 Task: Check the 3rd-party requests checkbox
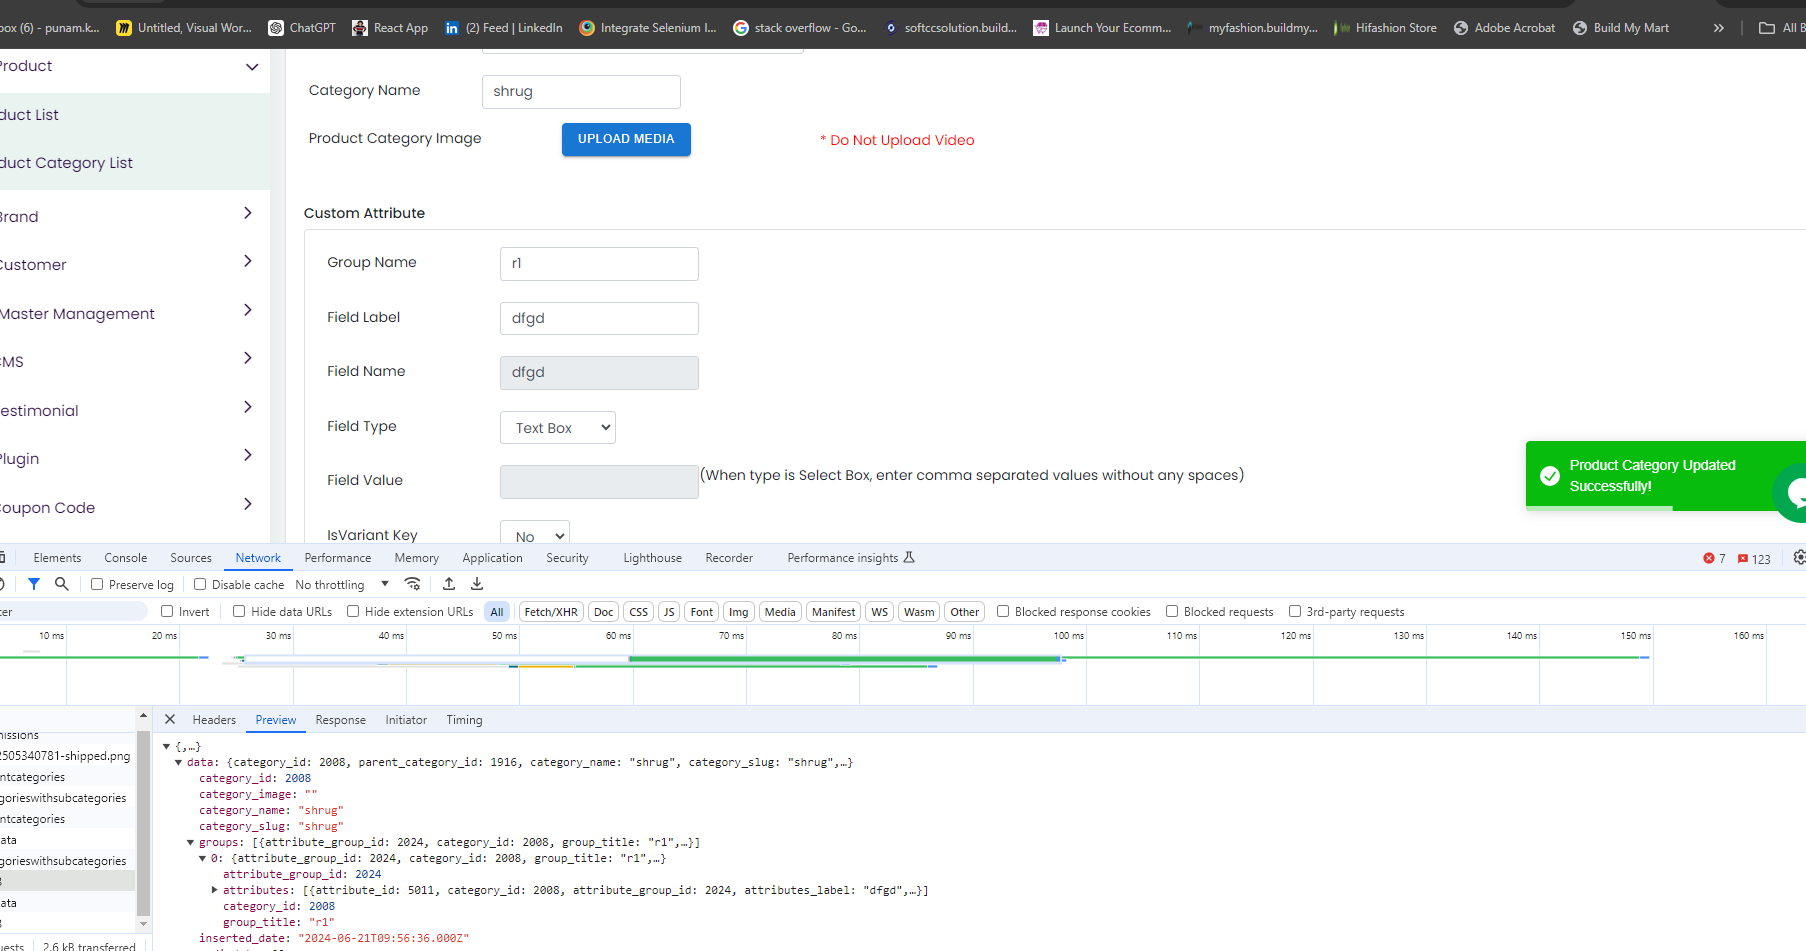tap(1295, 611)
